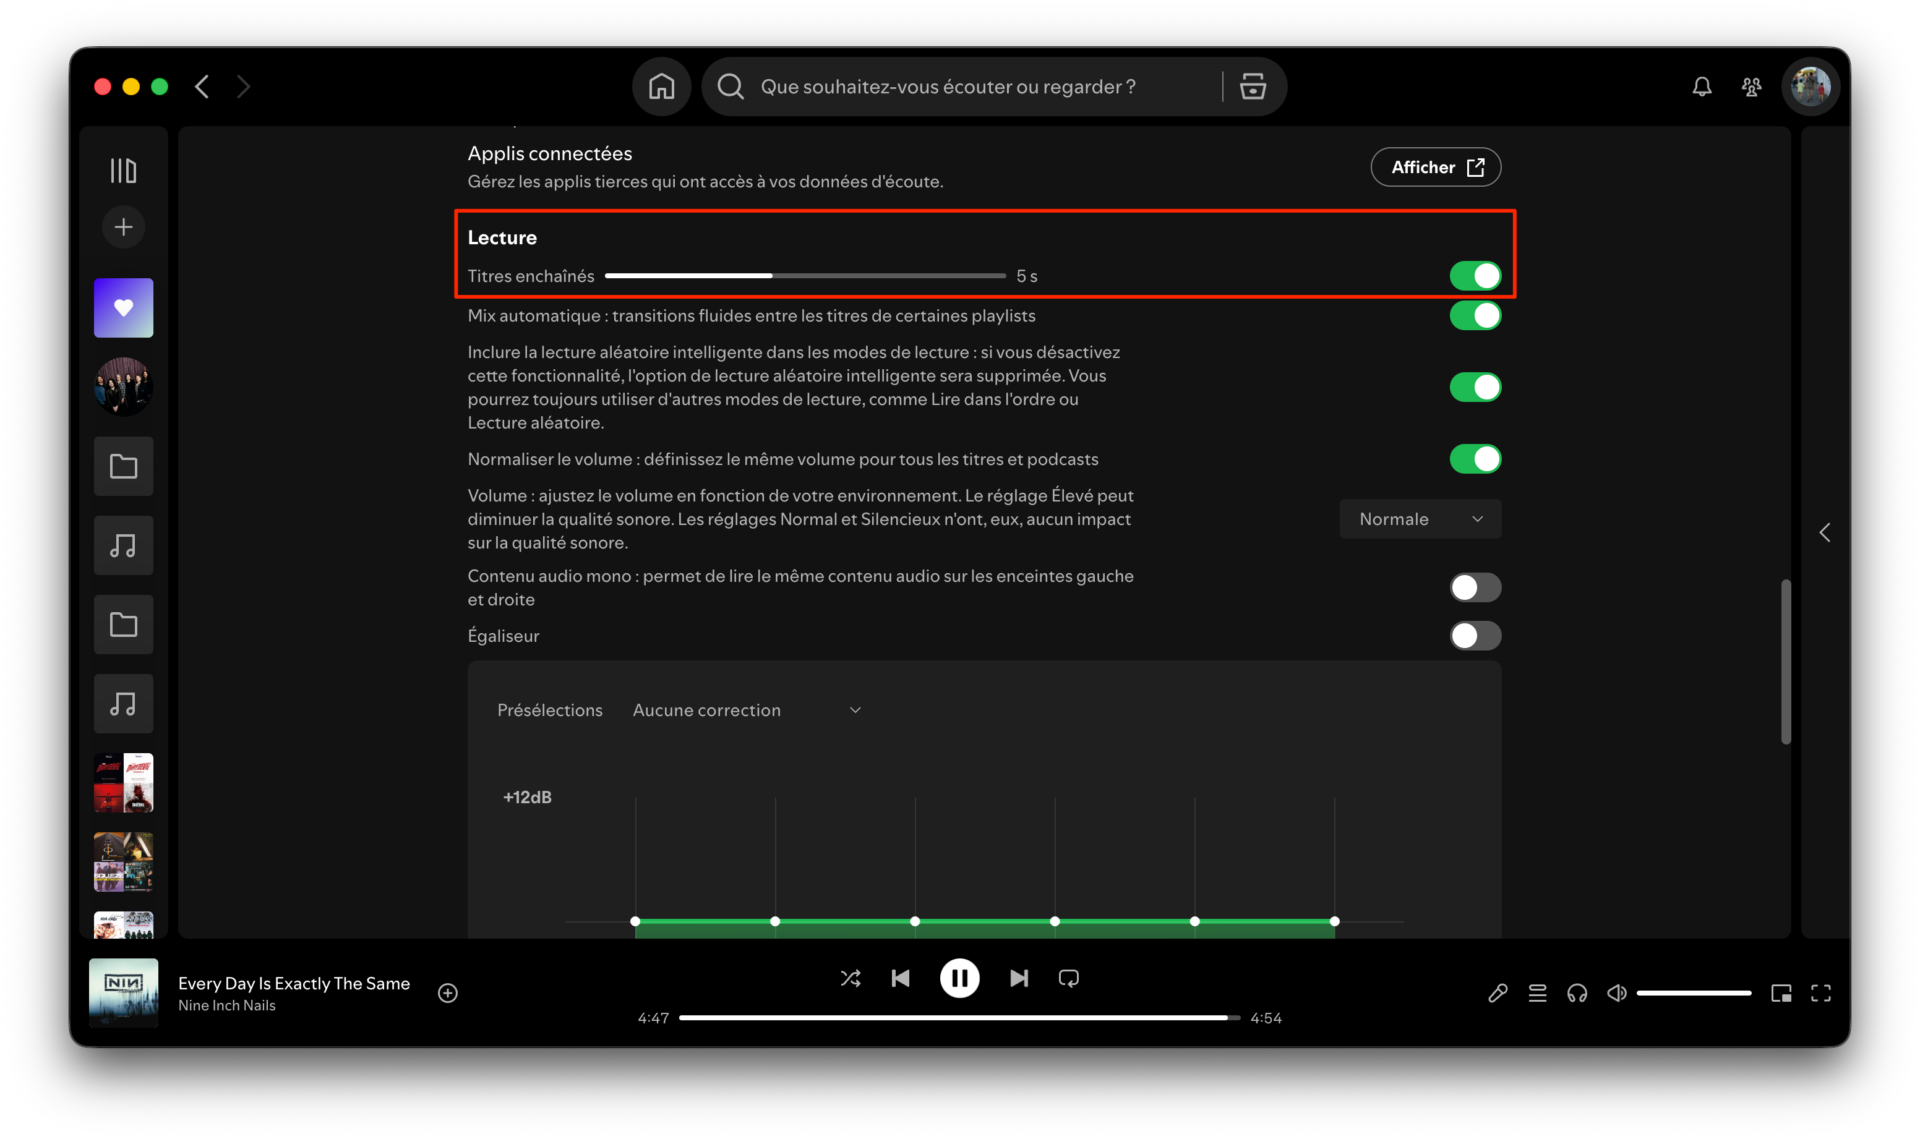Open notifications bell
The image size is (1920, 1139).
click(x=1702, y=87)
